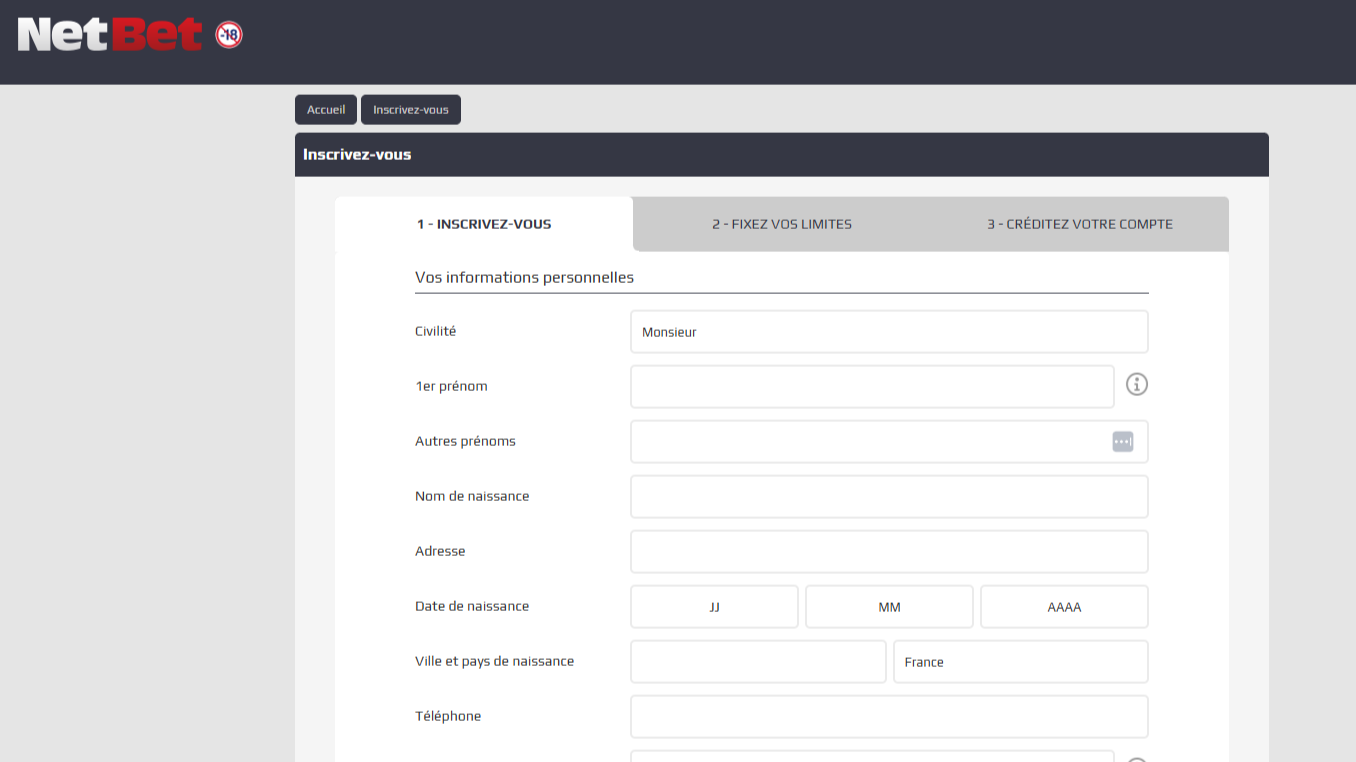Open the Civilité dropdown showing Monsieur

point(888,332)
